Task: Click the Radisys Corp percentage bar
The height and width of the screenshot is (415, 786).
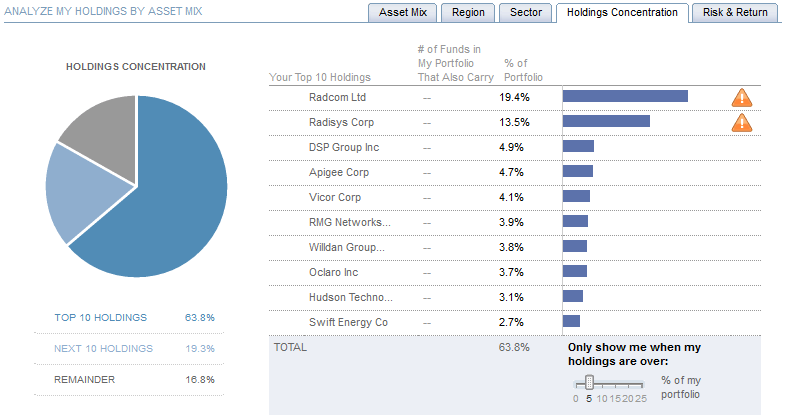Action: click(x=606, y=122)
